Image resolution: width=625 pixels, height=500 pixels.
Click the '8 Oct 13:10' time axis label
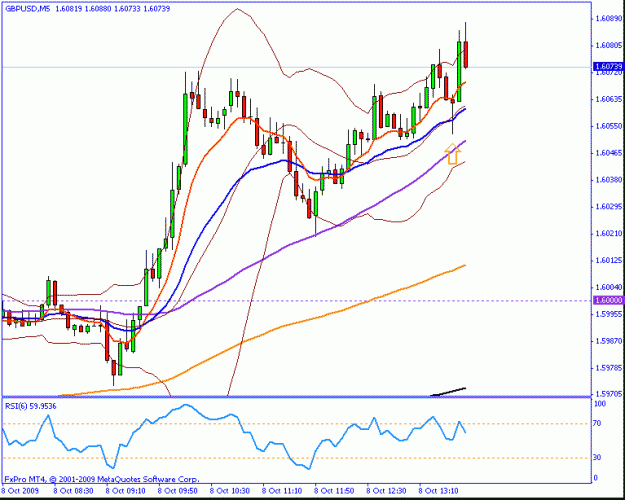(438, 491)
